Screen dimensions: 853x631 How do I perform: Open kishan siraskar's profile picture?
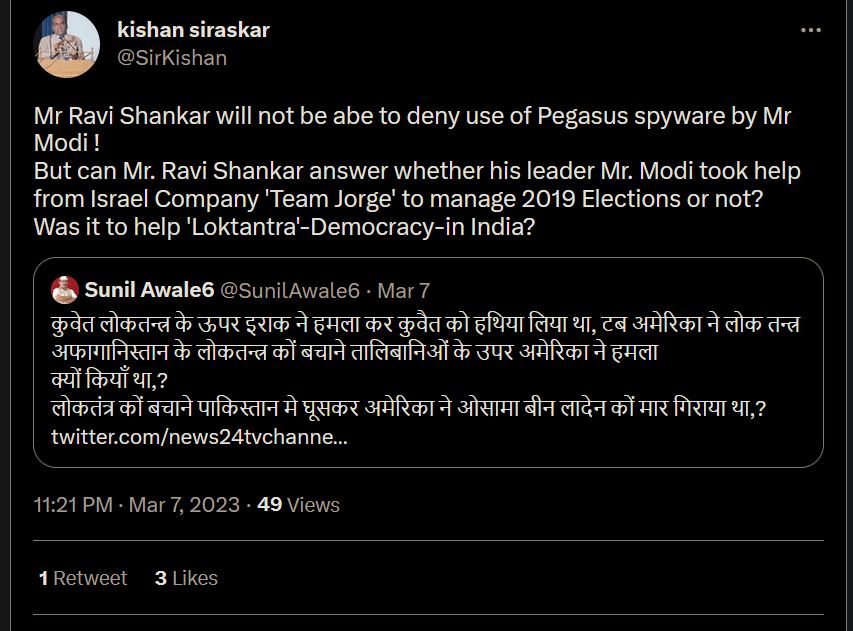tap(66, 44)
